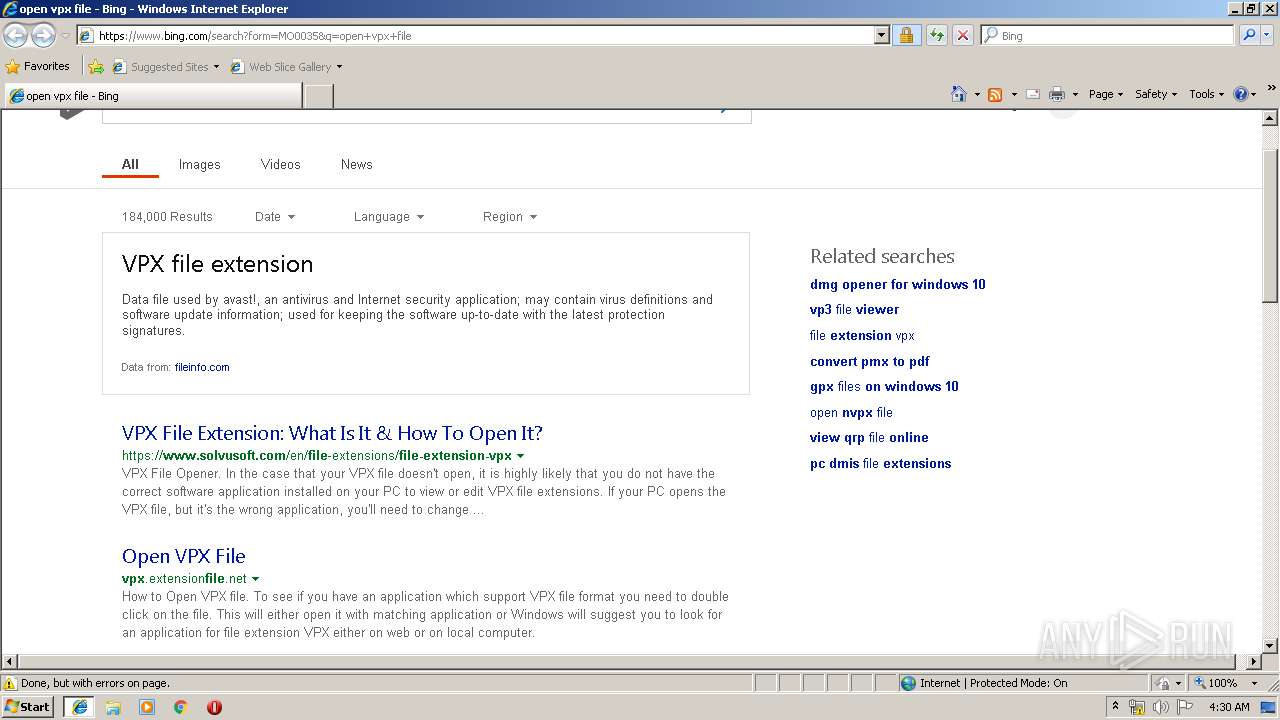The height and width of the screenshot is (720, 1280).
Task: Launch Opera from the taskbar
Action: (214, 707)
